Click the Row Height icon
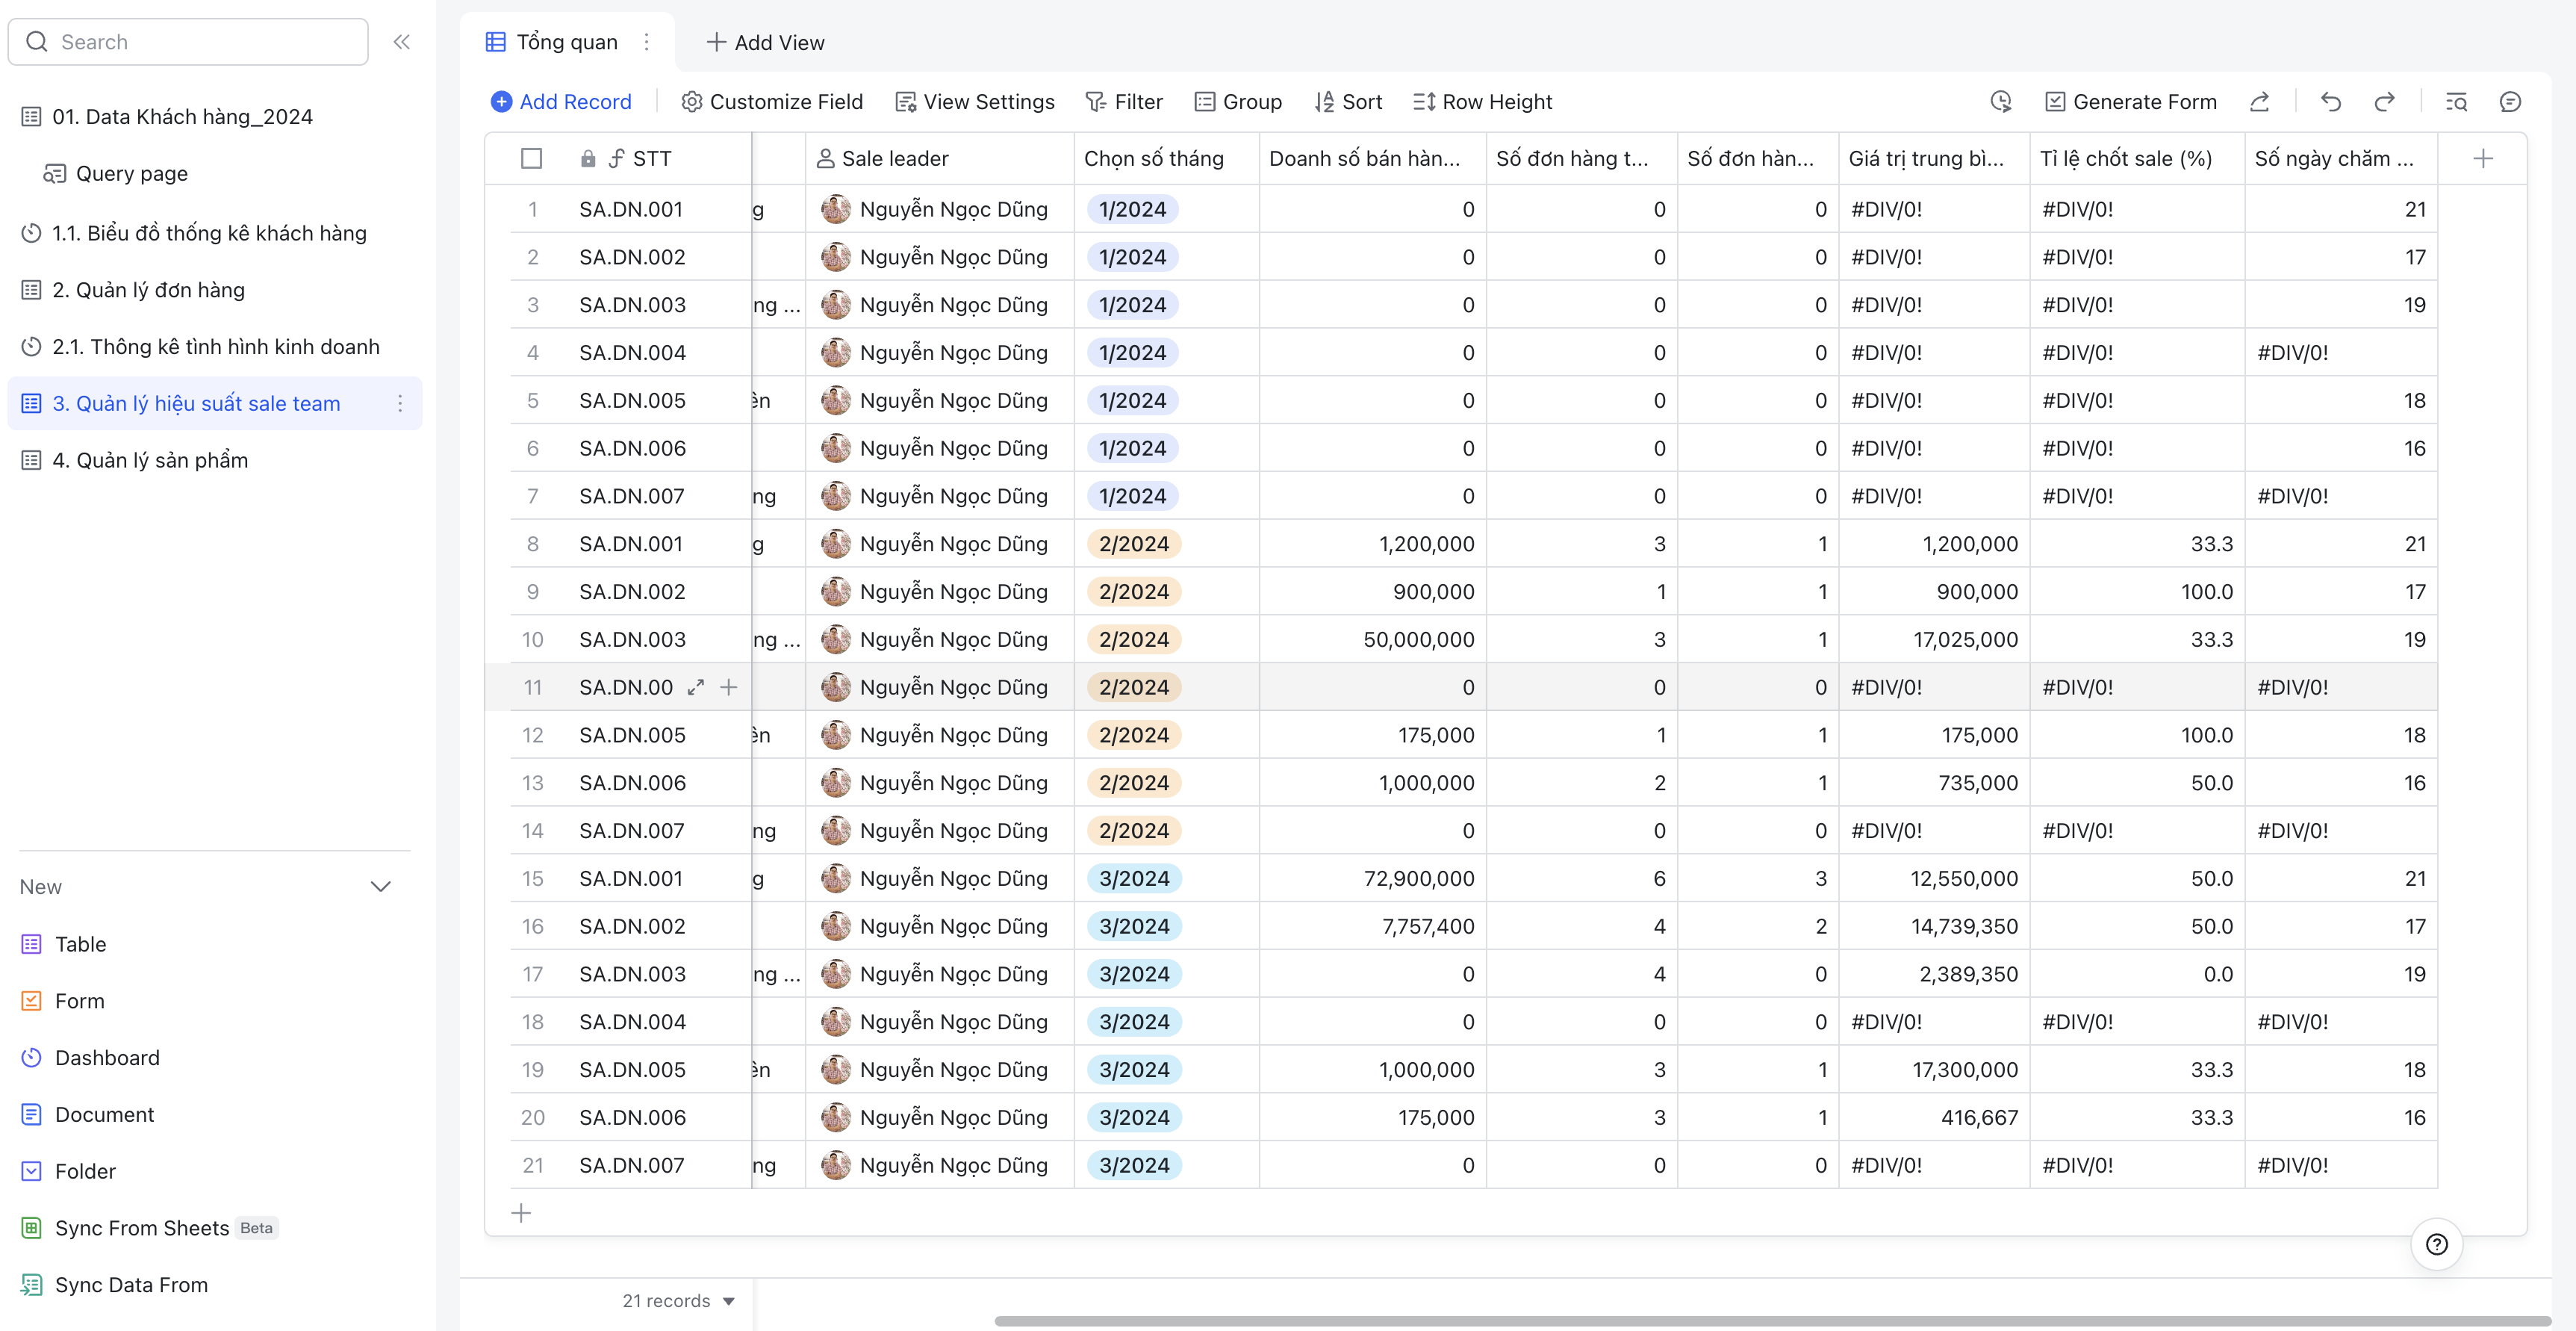2576x1331 pixels. coord(1424,102)
